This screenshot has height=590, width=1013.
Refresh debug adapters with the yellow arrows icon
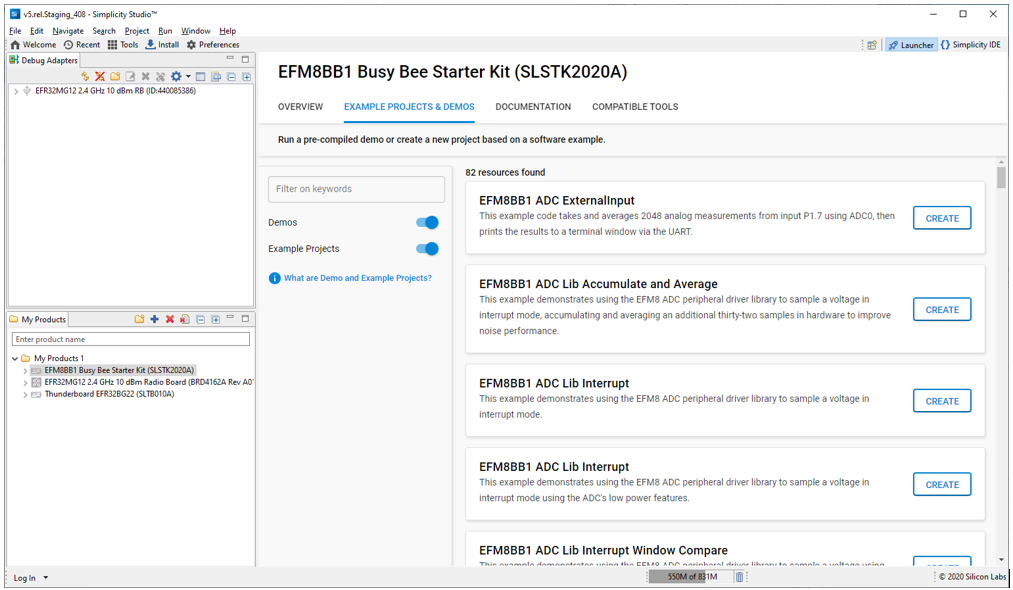(x=85, y=76)
